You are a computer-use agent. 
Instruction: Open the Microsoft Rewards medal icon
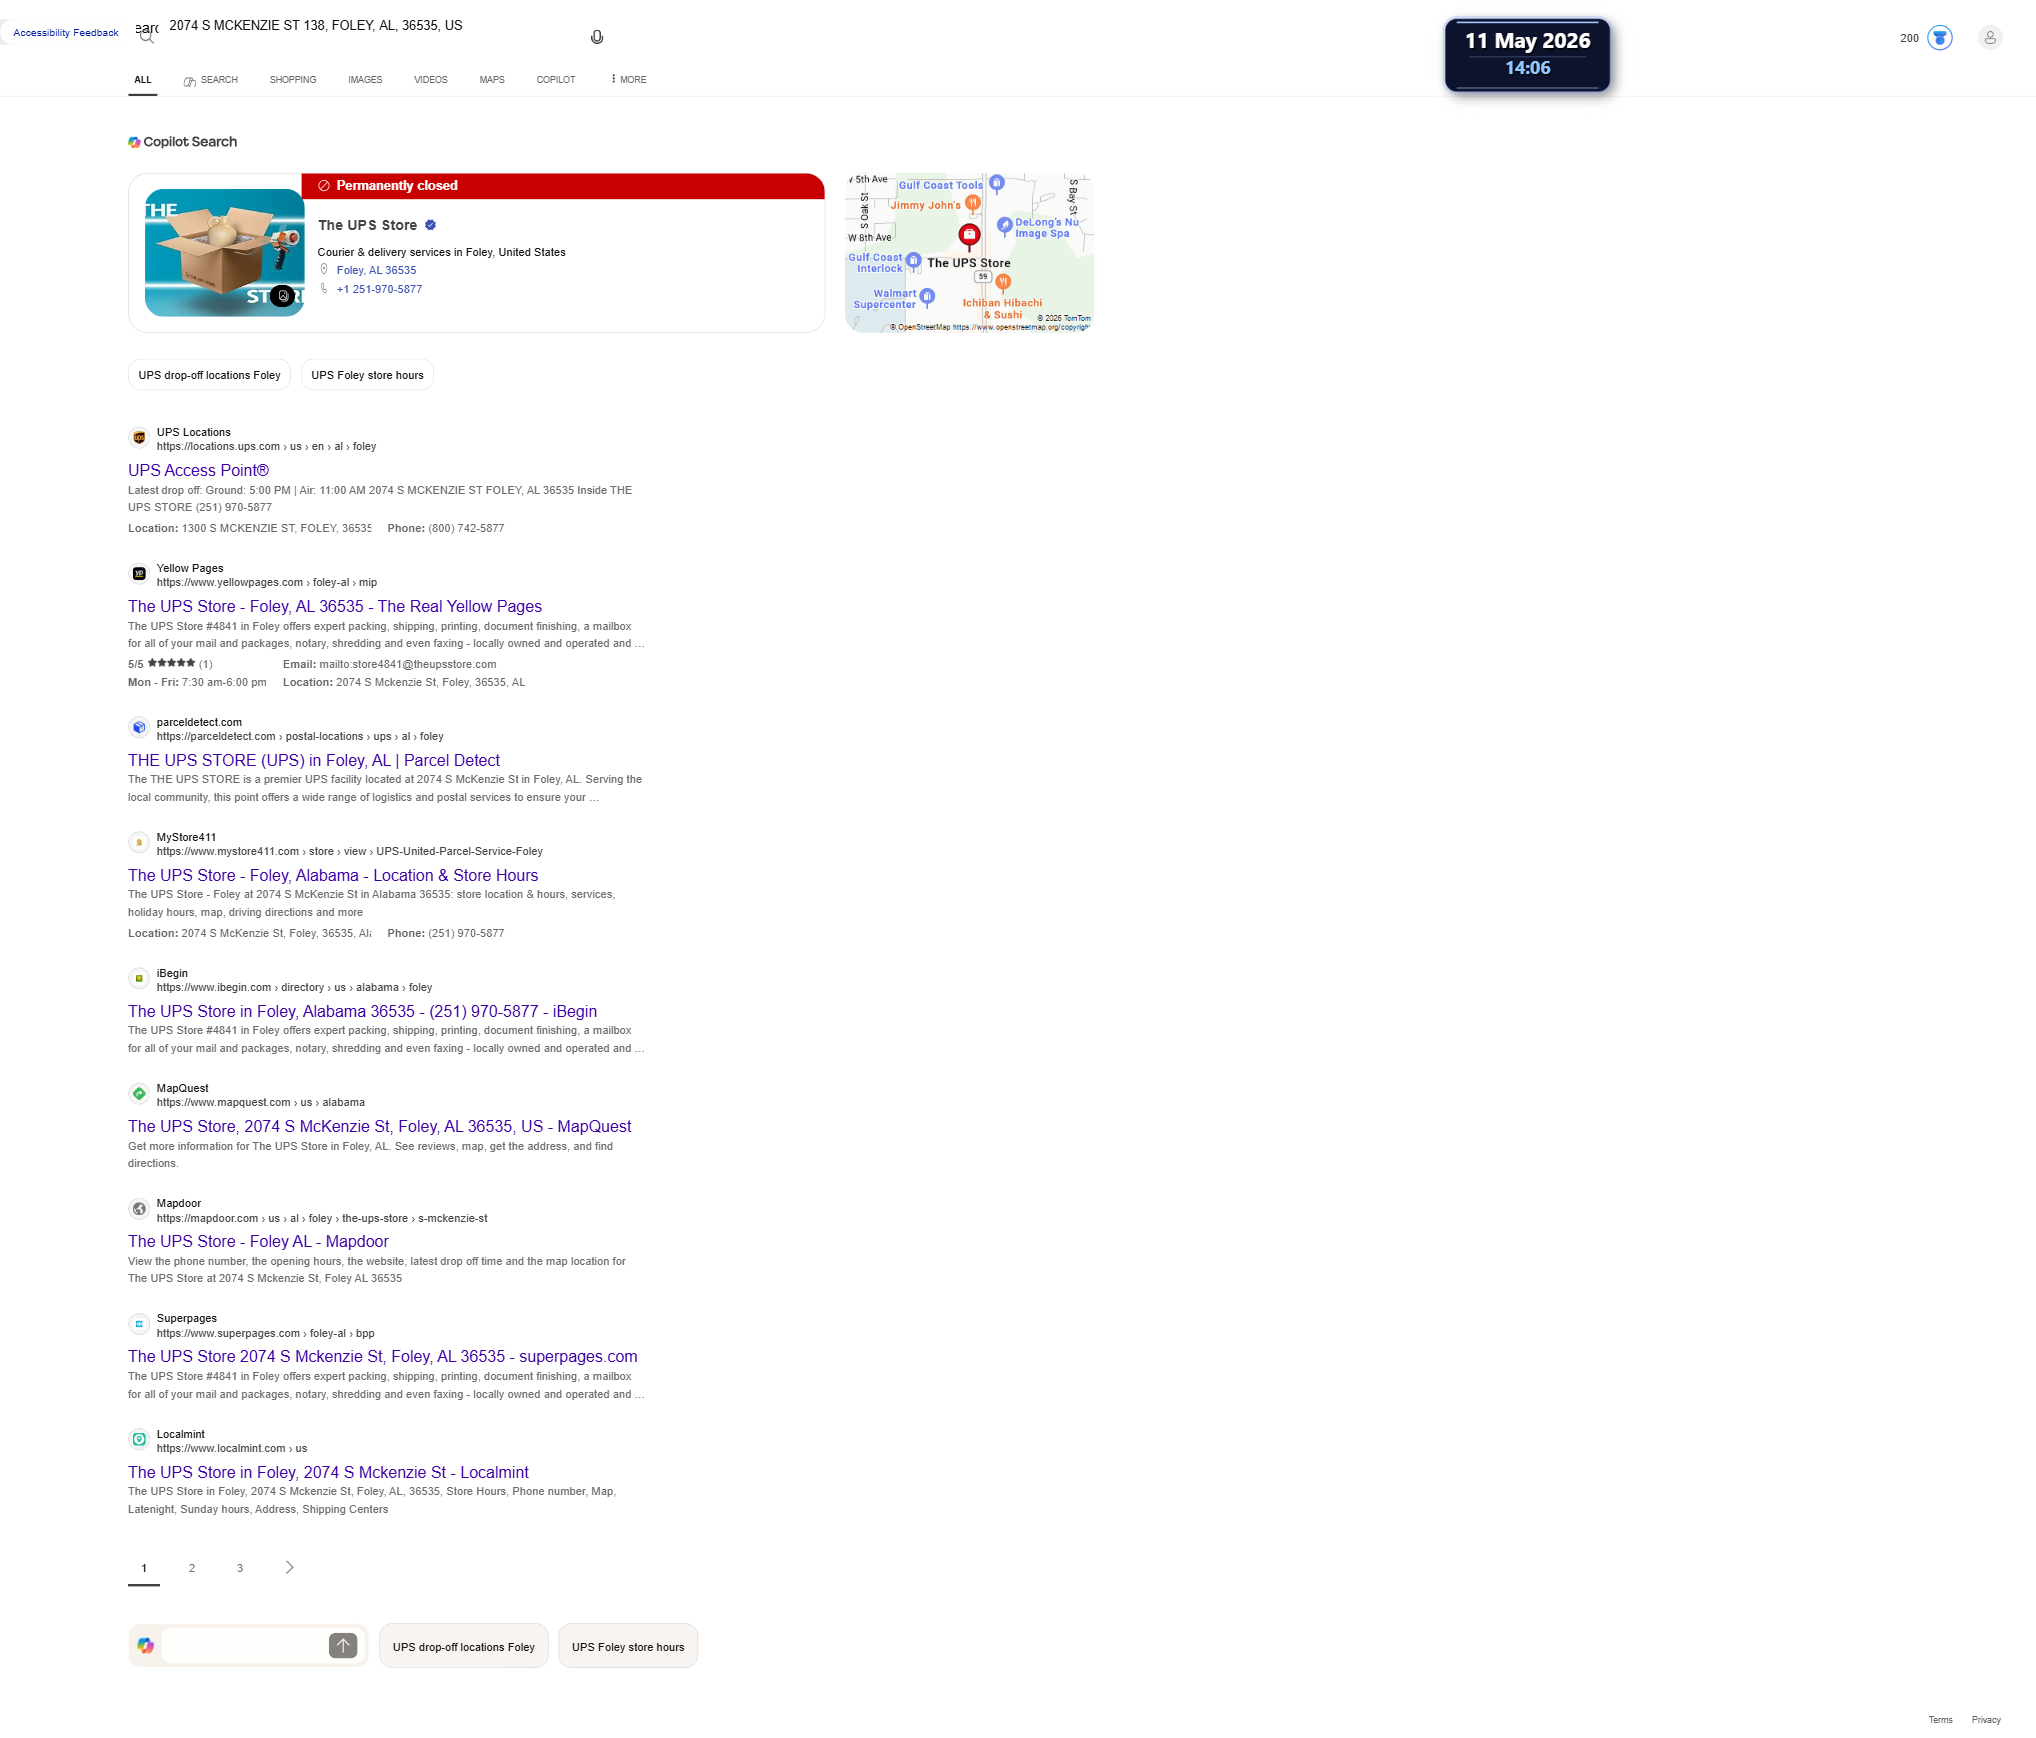1940,38
